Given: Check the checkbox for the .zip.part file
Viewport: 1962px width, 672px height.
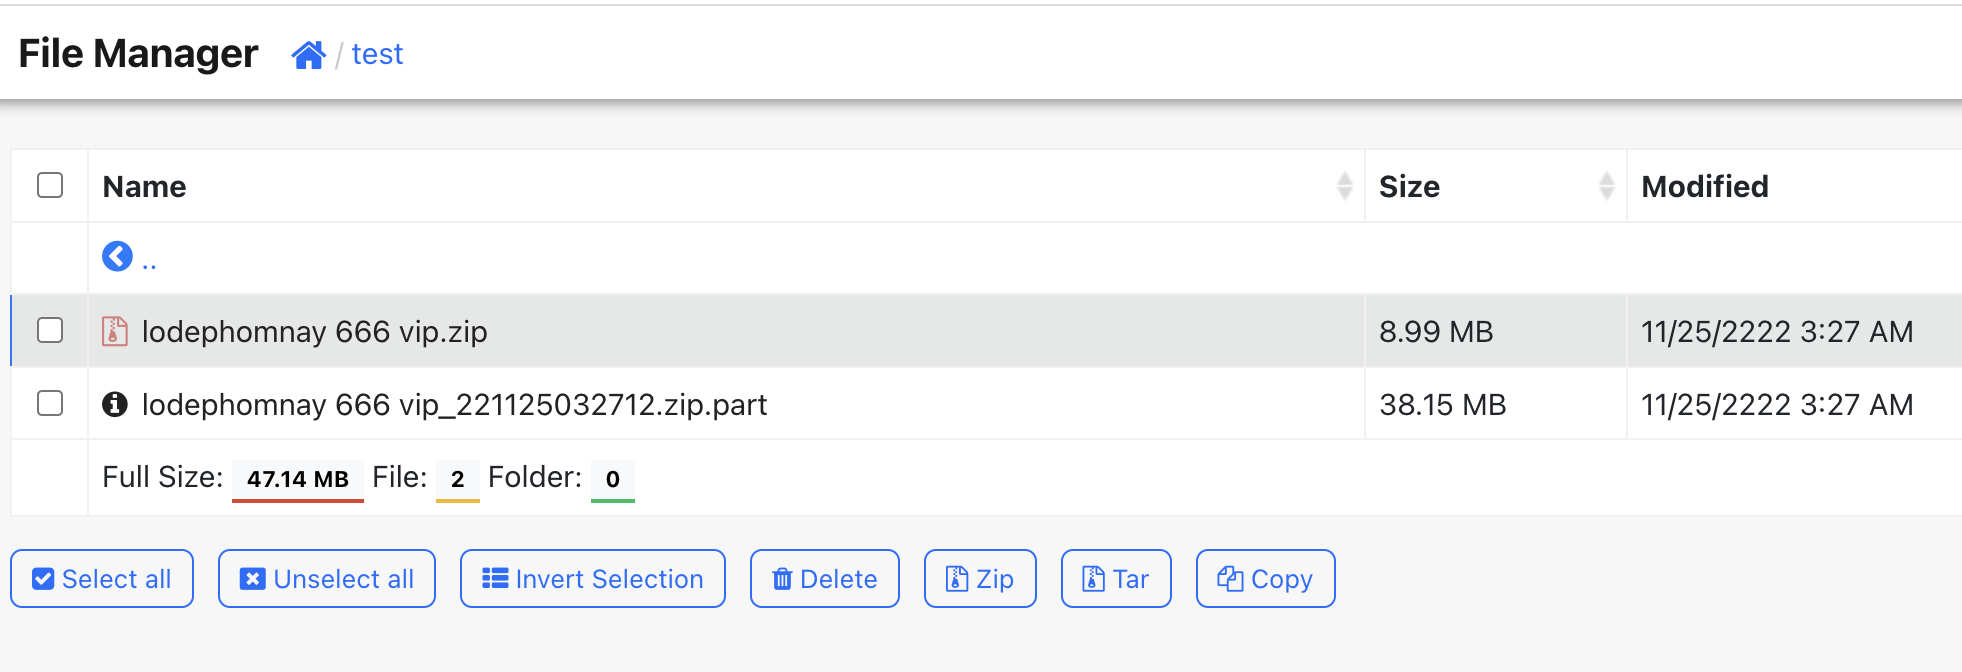Looking at the screenshot, I should point(49,405).
